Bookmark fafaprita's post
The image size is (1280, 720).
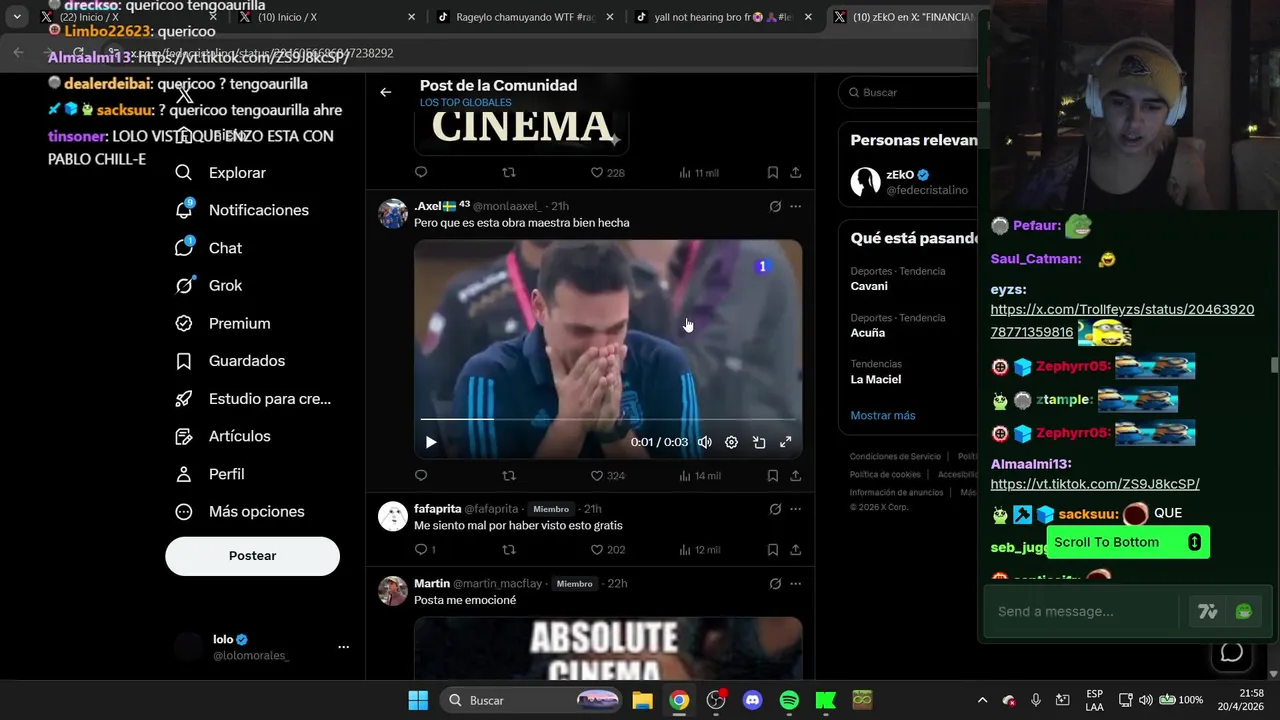pyautogui.click(x=773, y=550)
